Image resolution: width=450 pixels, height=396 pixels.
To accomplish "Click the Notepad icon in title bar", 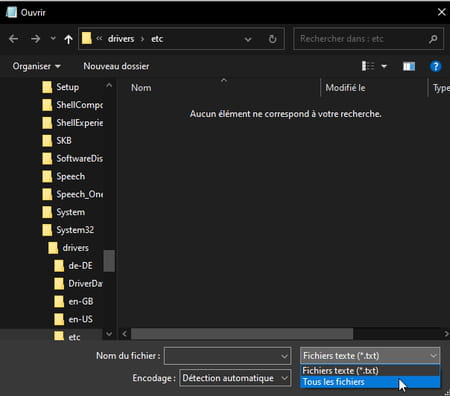I will [11, 12].
